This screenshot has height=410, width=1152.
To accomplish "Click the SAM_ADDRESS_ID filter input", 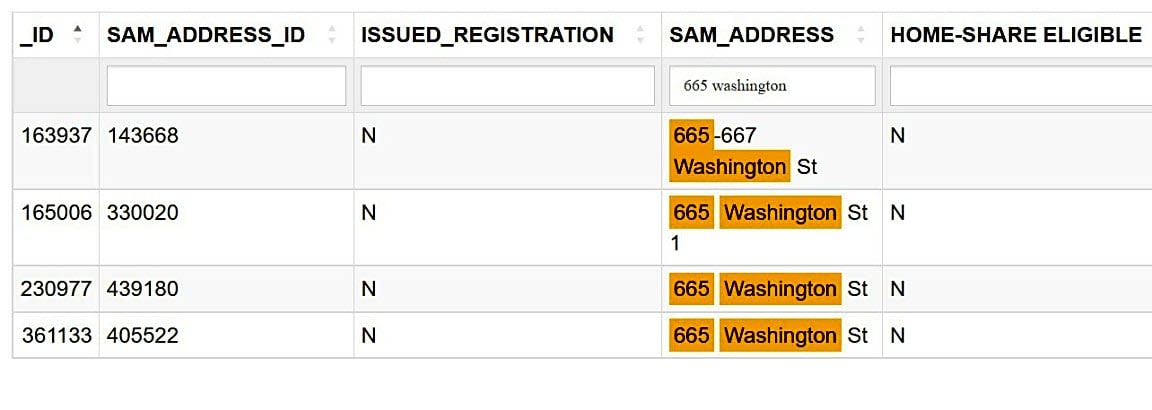I will (226, 86).
